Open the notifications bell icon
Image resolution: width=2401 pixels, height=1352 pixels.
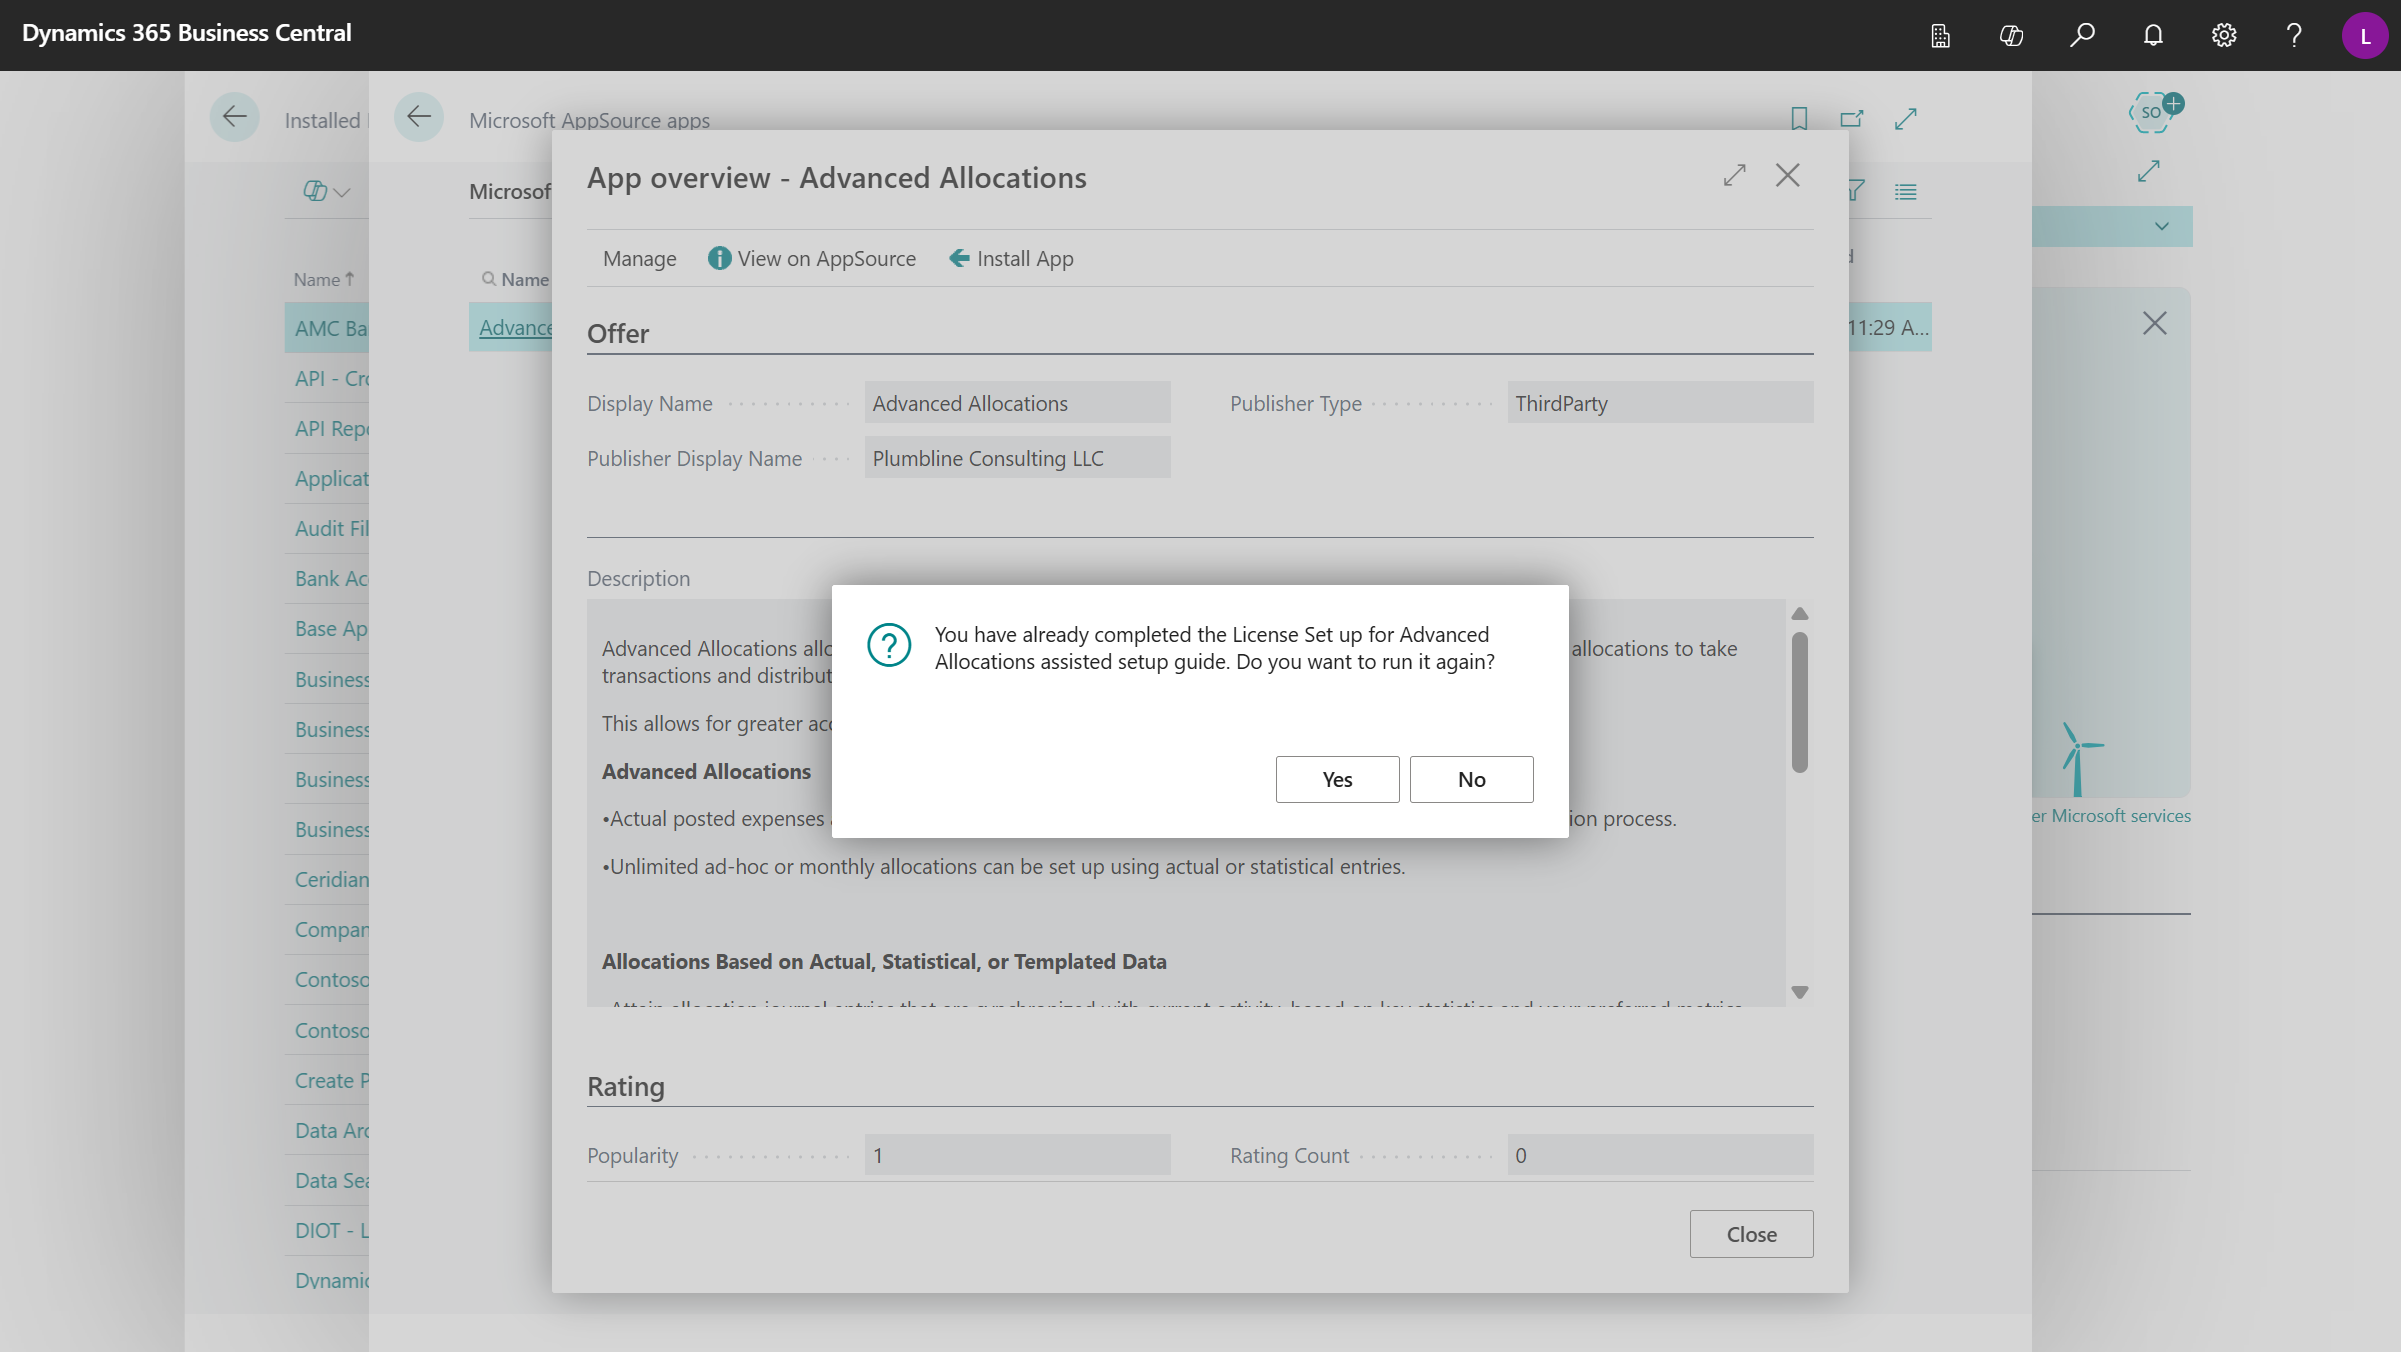pos(2153,34)
